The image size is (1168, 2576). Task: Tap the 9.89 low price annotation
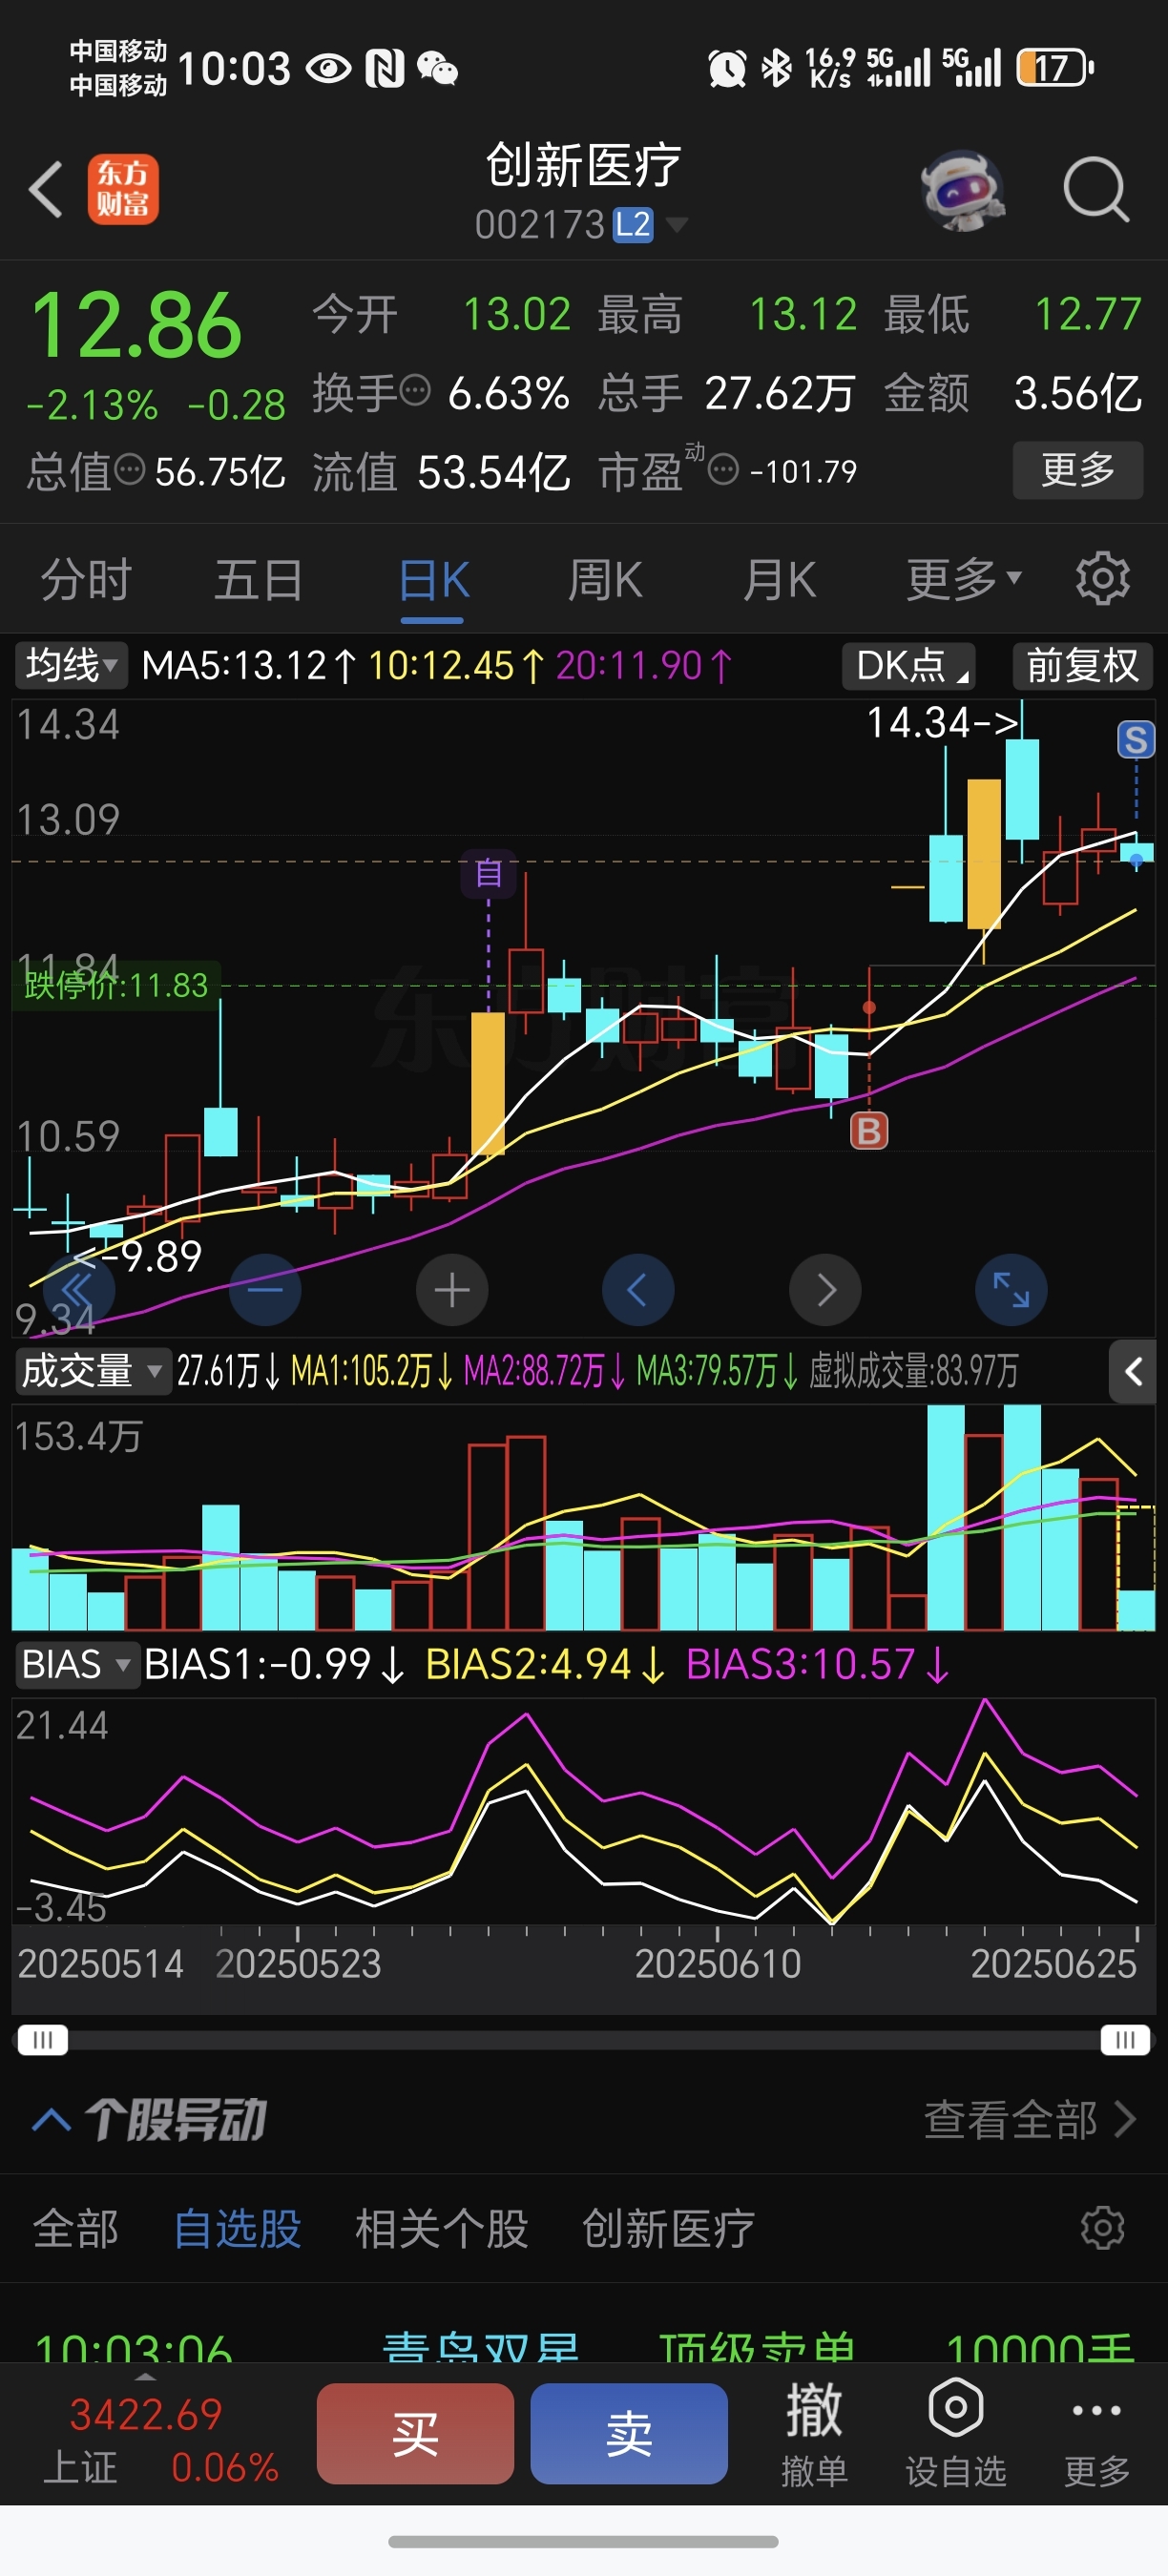(x=138, y=1256)
